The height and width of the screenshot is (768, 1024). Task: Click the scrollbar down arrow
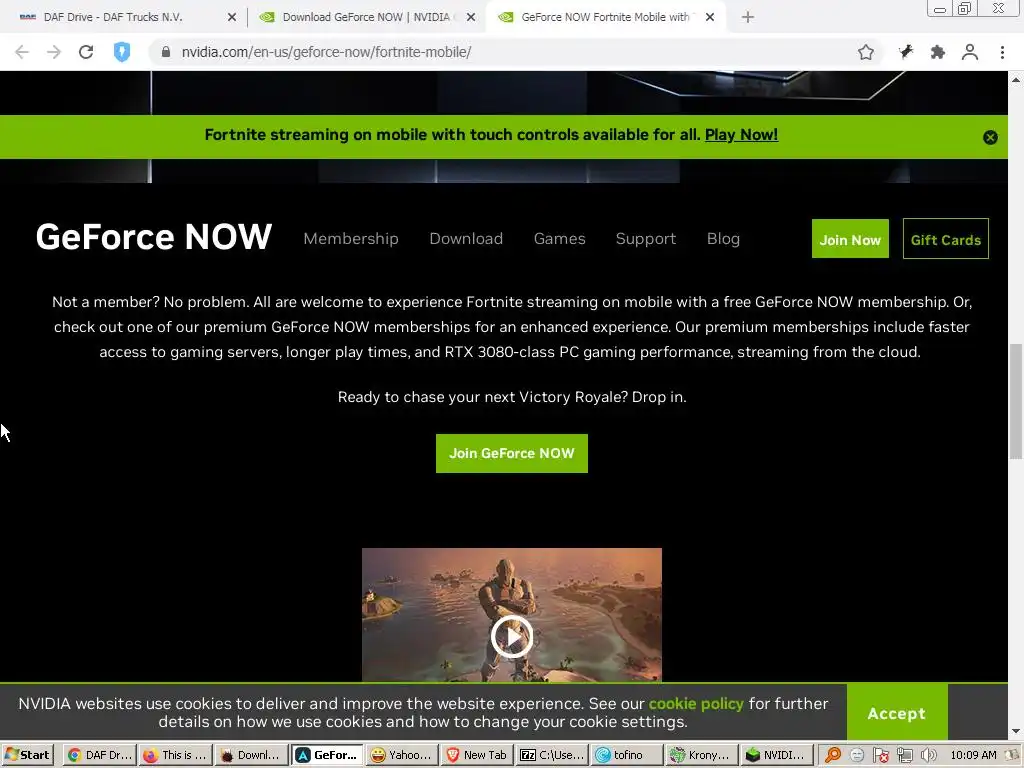click(1016, 731)
